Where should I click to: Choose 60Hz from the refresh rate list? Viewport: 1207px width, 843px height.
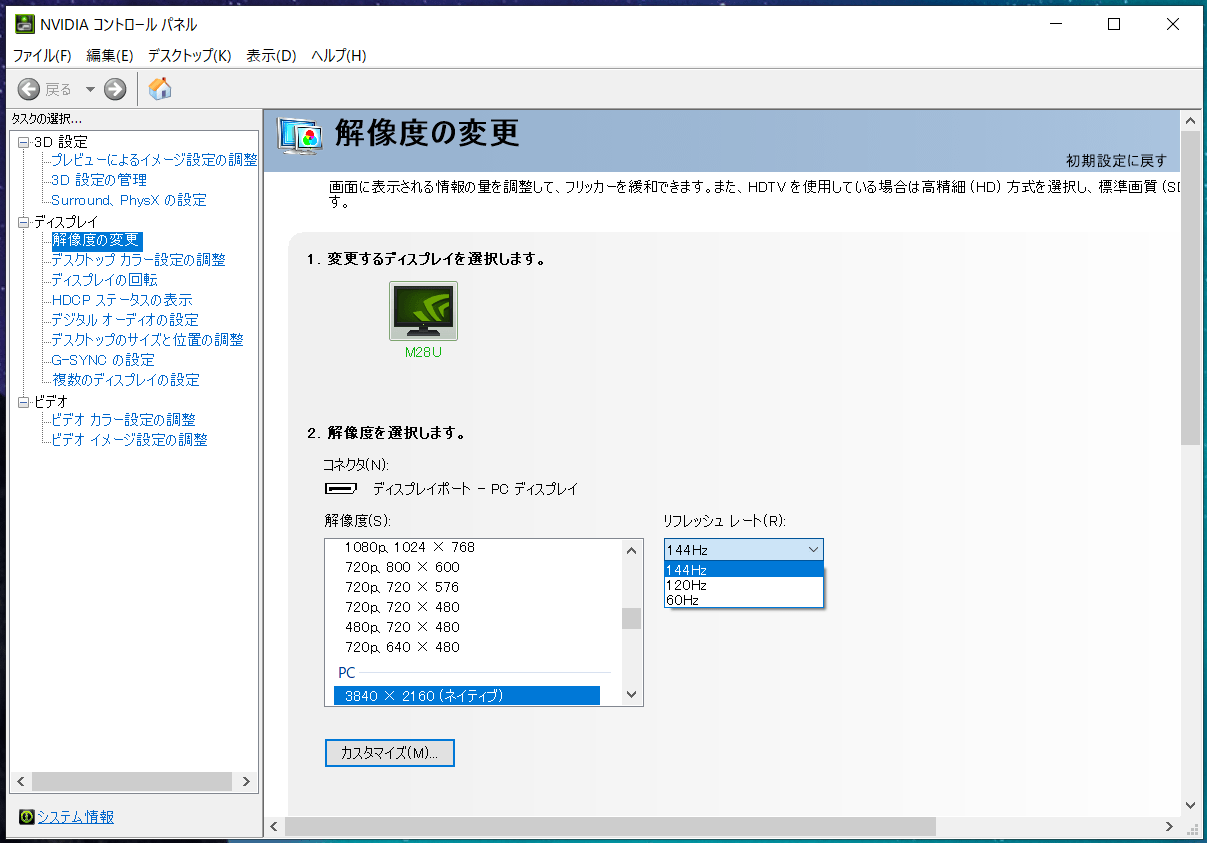743,600
